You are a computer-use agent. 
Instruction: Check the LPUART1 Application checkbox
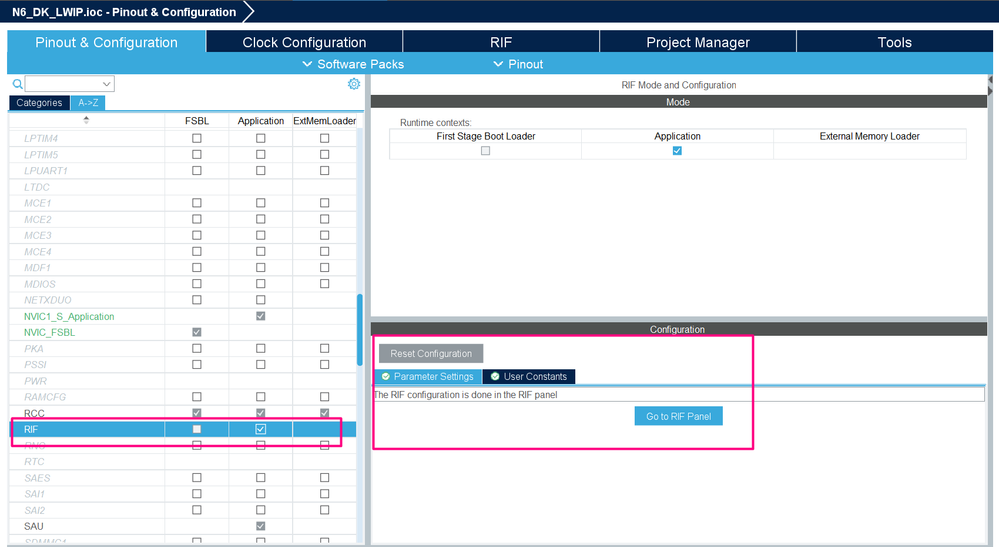point(261,171)
